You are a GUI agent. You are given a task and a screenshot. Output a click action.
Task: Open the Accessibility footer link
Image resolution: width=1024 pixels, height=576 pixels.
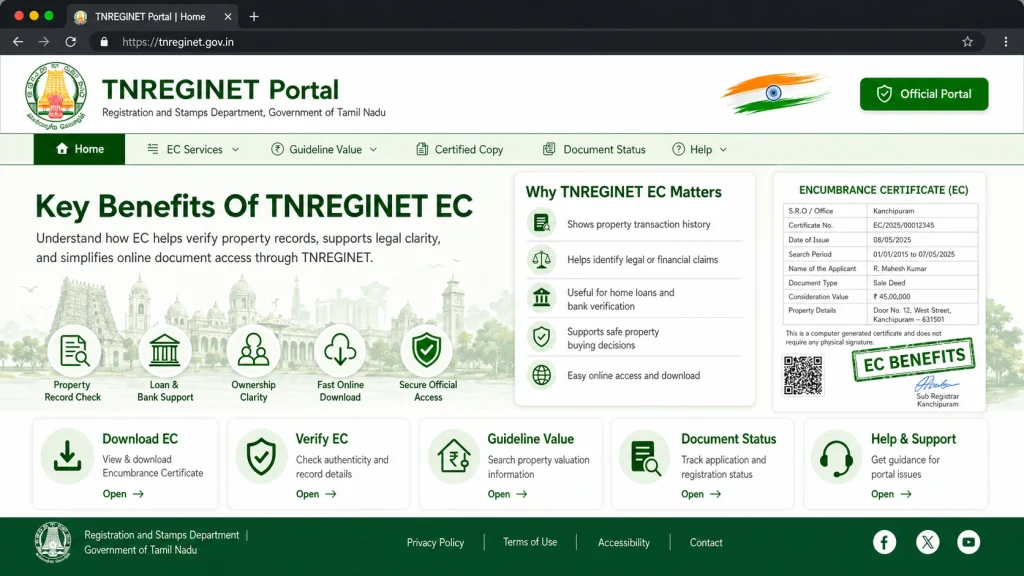pos(624,542)
